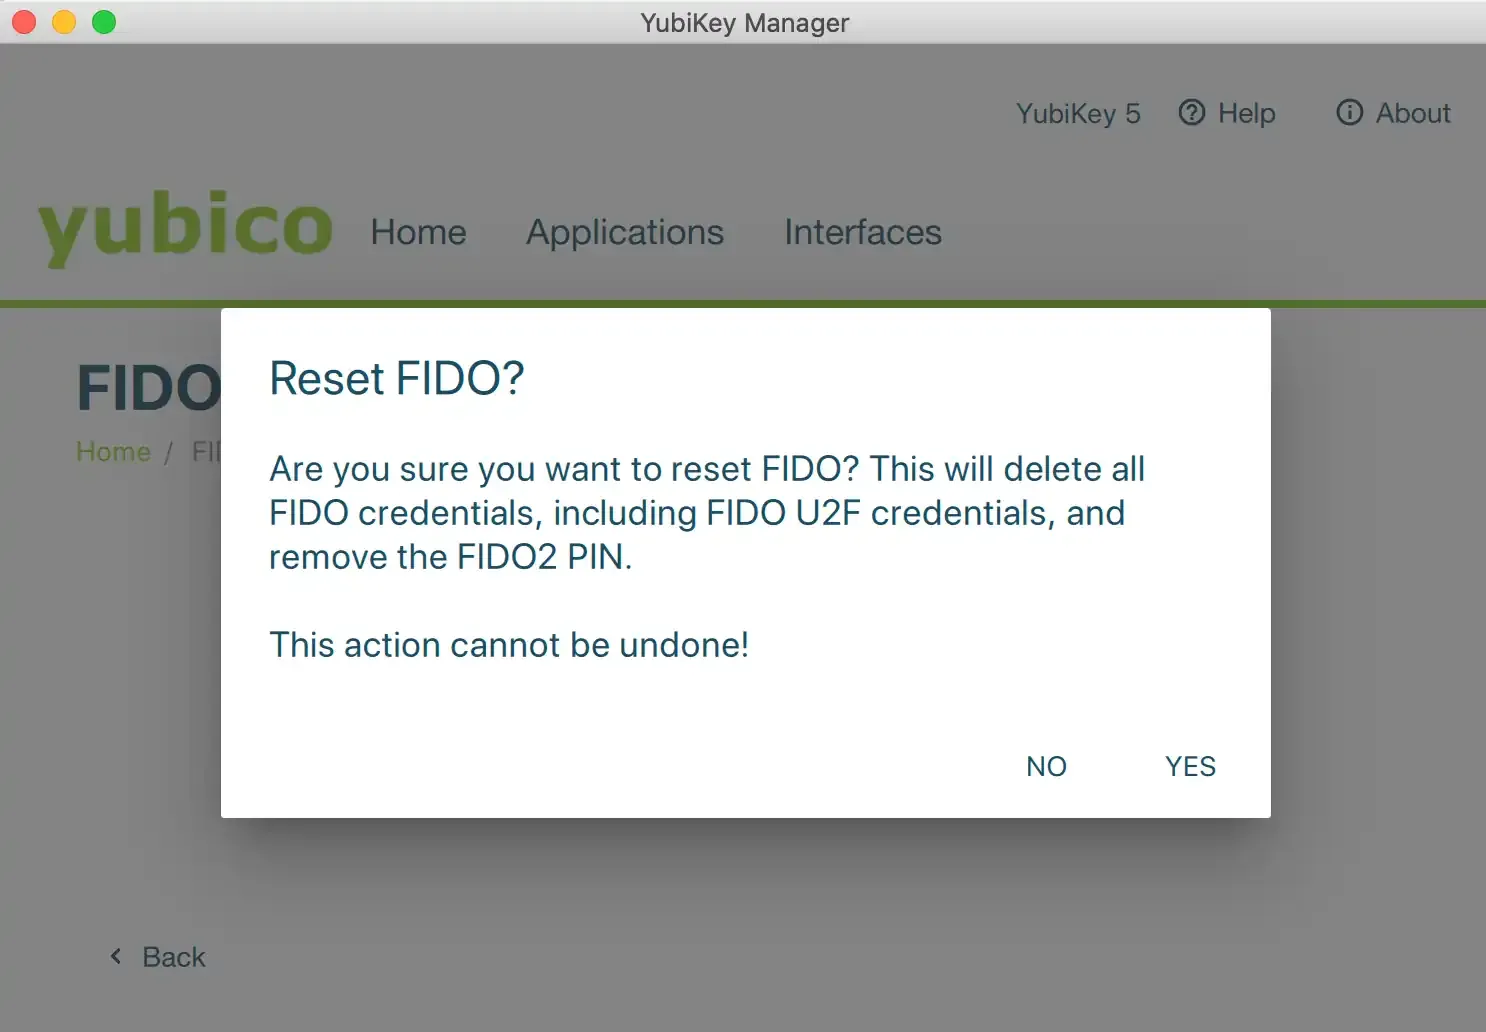Click the About info circle icon
The image size is (1486, 1032).
1350,113
